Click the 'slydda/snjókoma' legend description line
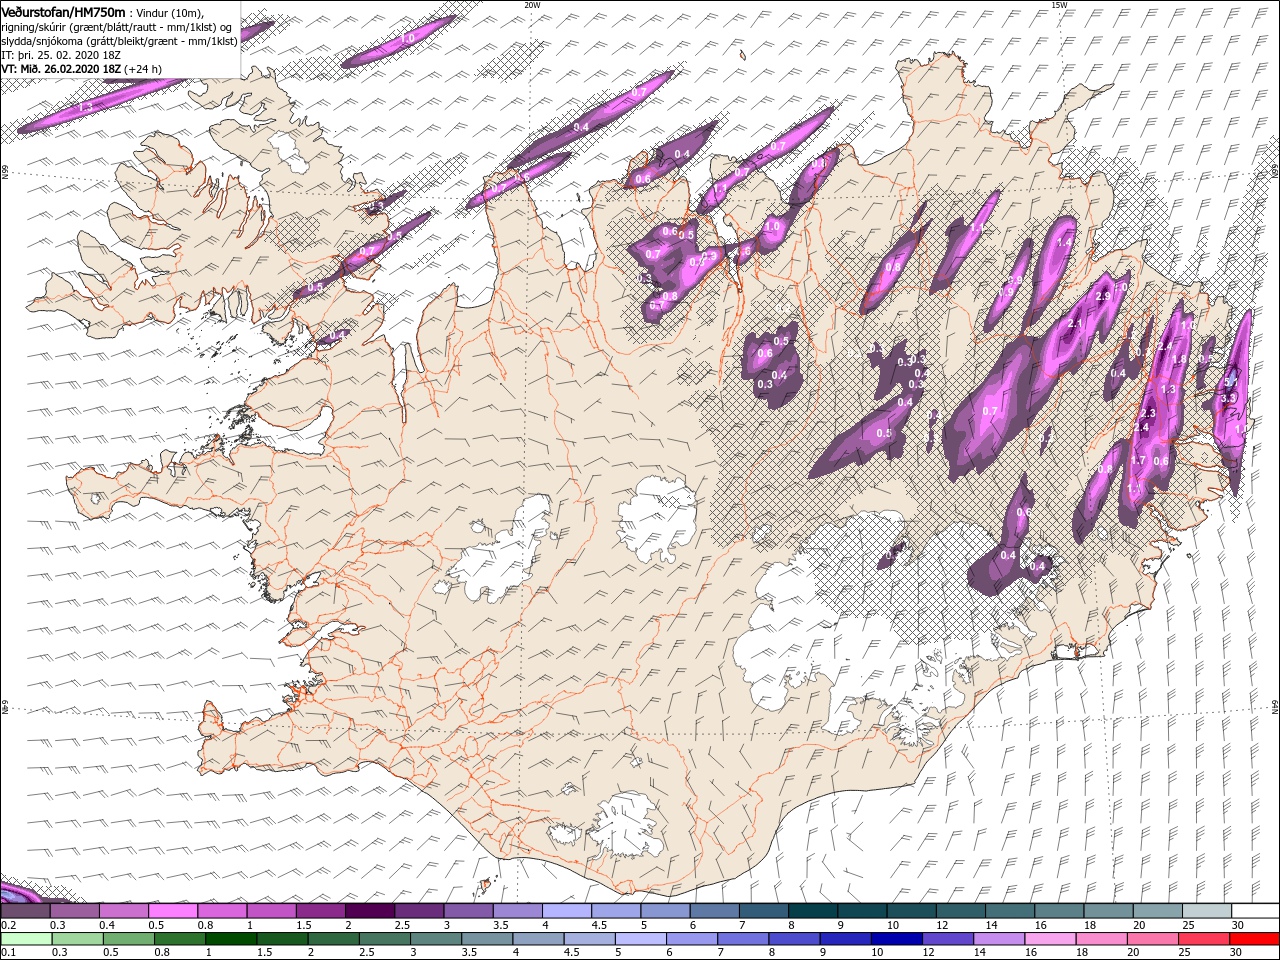The height and width of the screenshot is (960, 1280). 120,41
